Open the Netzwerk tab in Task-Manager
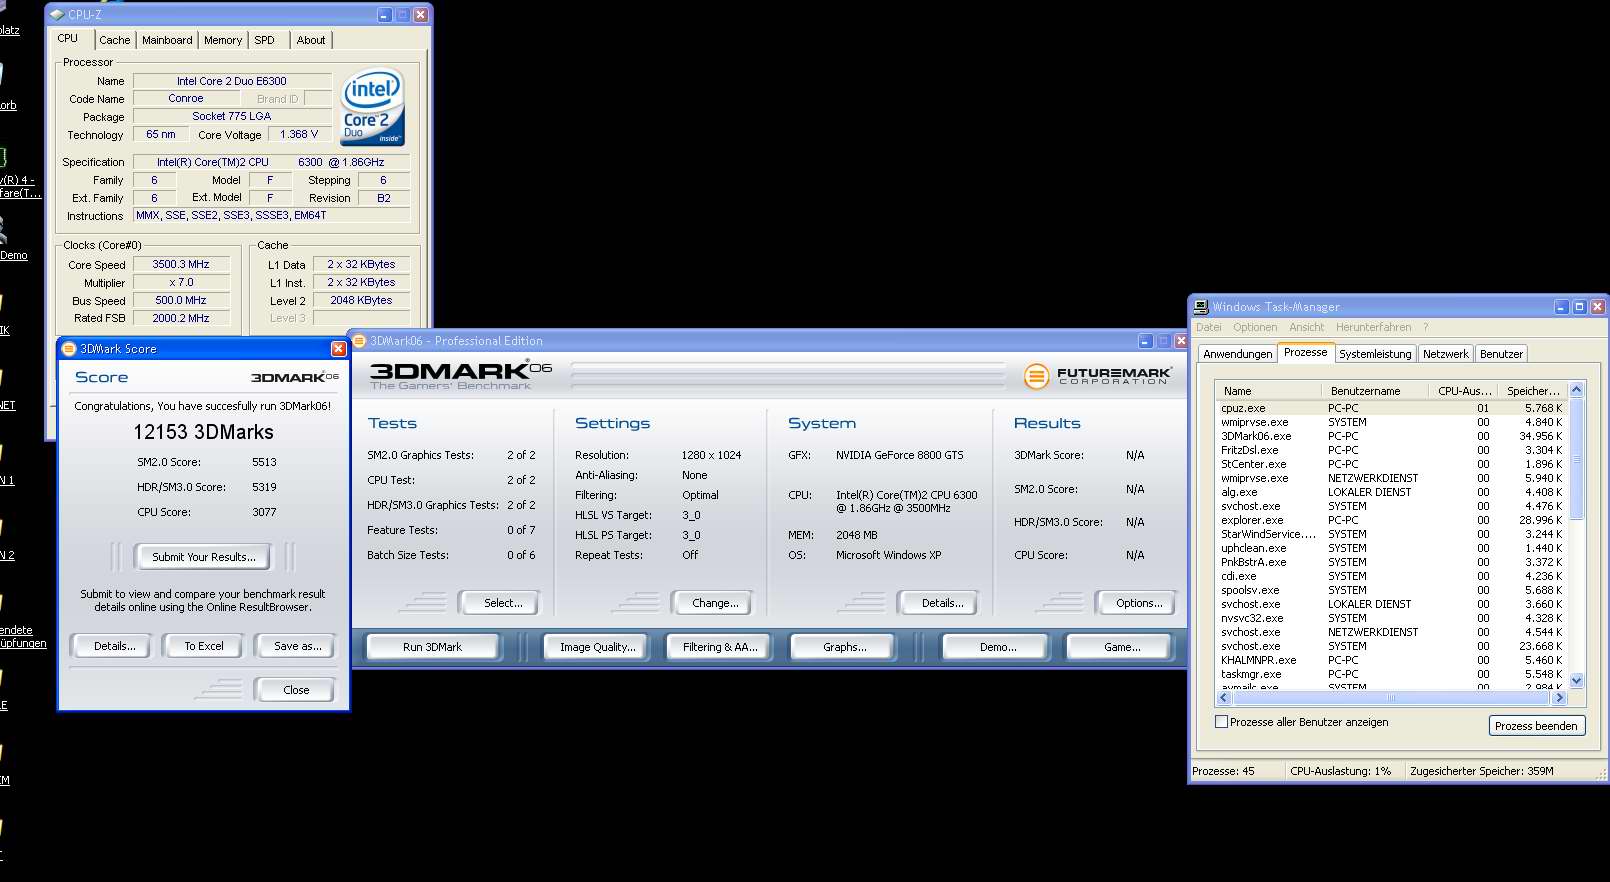The image size is (1610, 882). tap(1446, 354)
